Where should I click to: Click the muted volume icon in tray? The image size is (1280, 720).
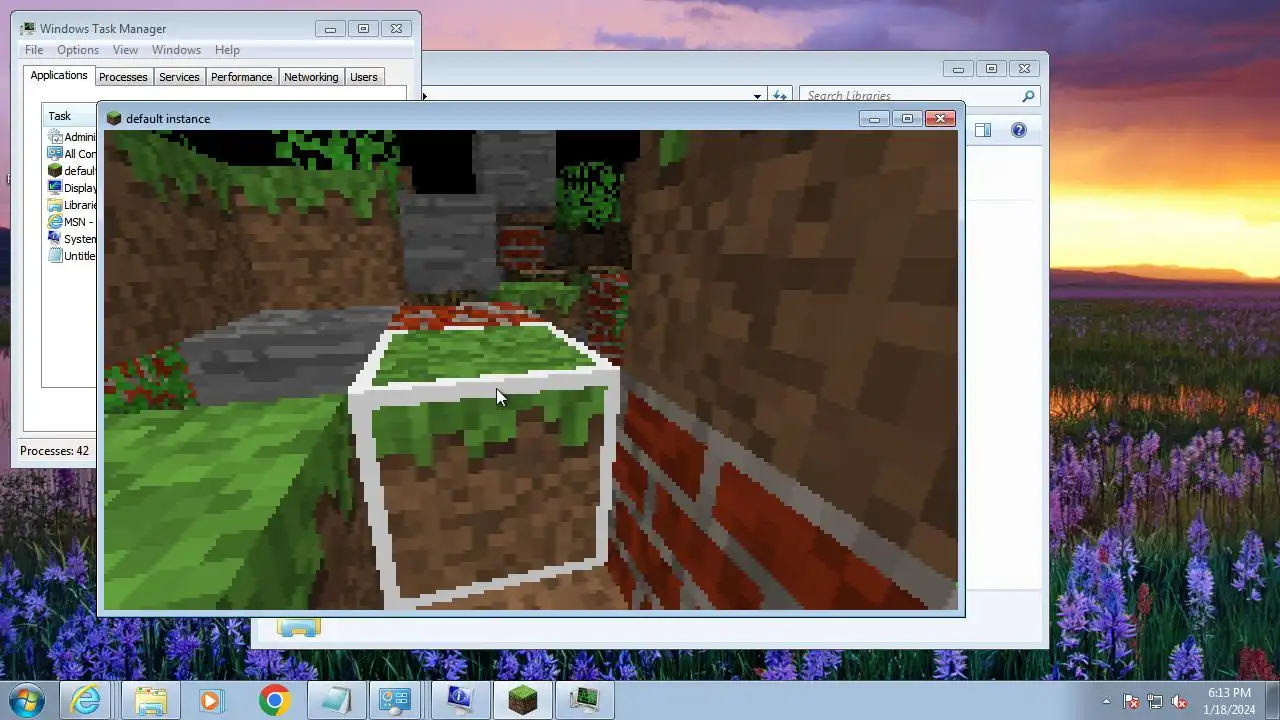click(x=1179, y=701)
